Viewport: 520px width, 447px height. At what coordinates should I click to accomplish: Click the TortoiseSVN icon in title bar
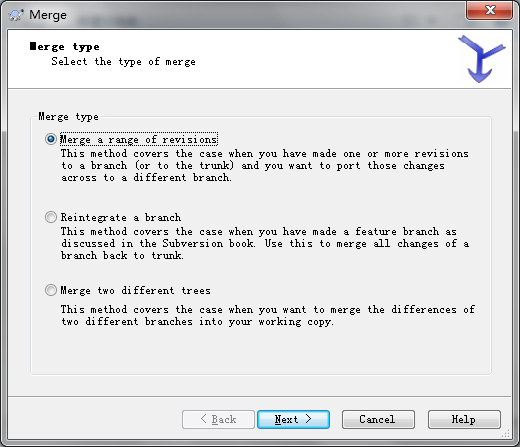tap(16, 15)
